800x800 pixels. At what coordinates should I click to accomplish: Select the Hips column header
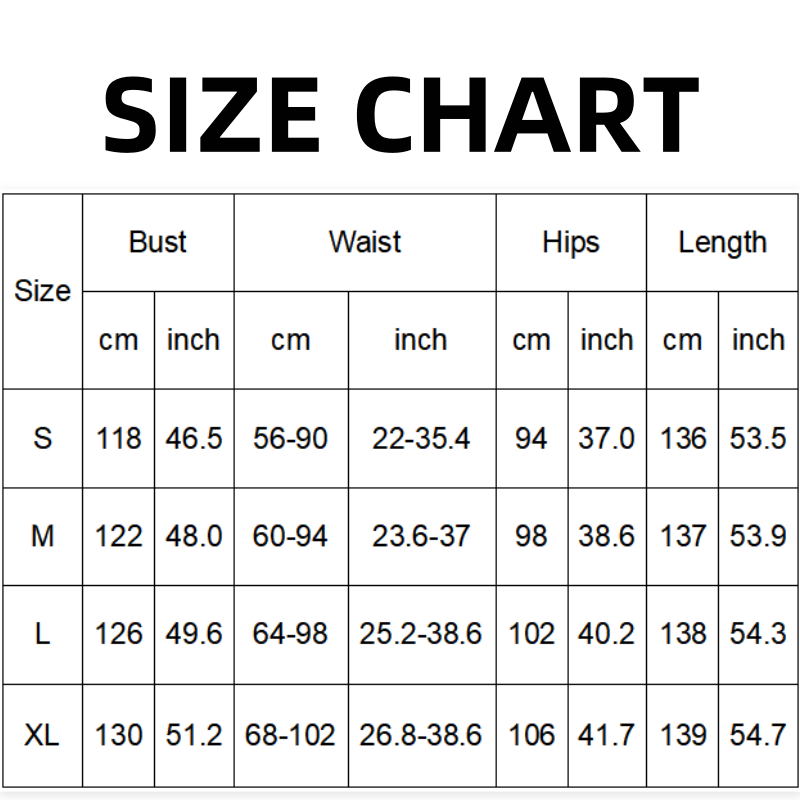coord(571,242)
